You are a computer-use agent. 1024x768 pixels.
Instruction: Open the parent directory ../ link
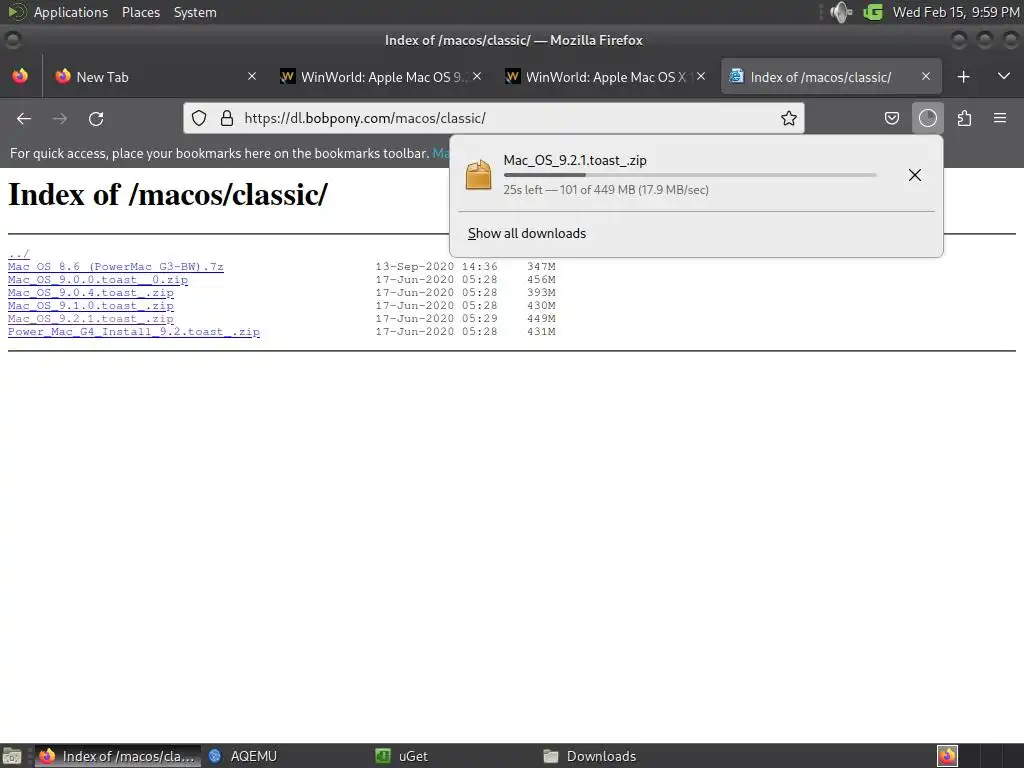18,253
